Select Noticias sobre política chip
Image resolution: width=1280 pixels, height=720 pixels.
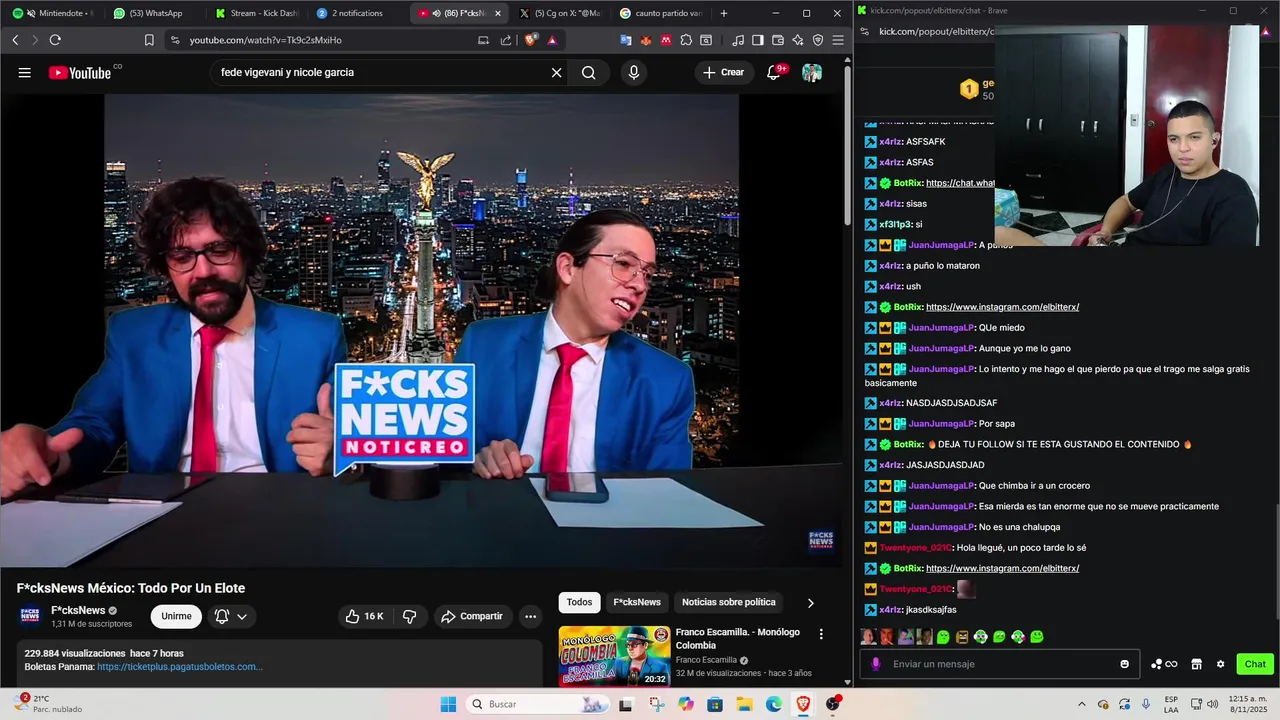(x=729, y=602)
